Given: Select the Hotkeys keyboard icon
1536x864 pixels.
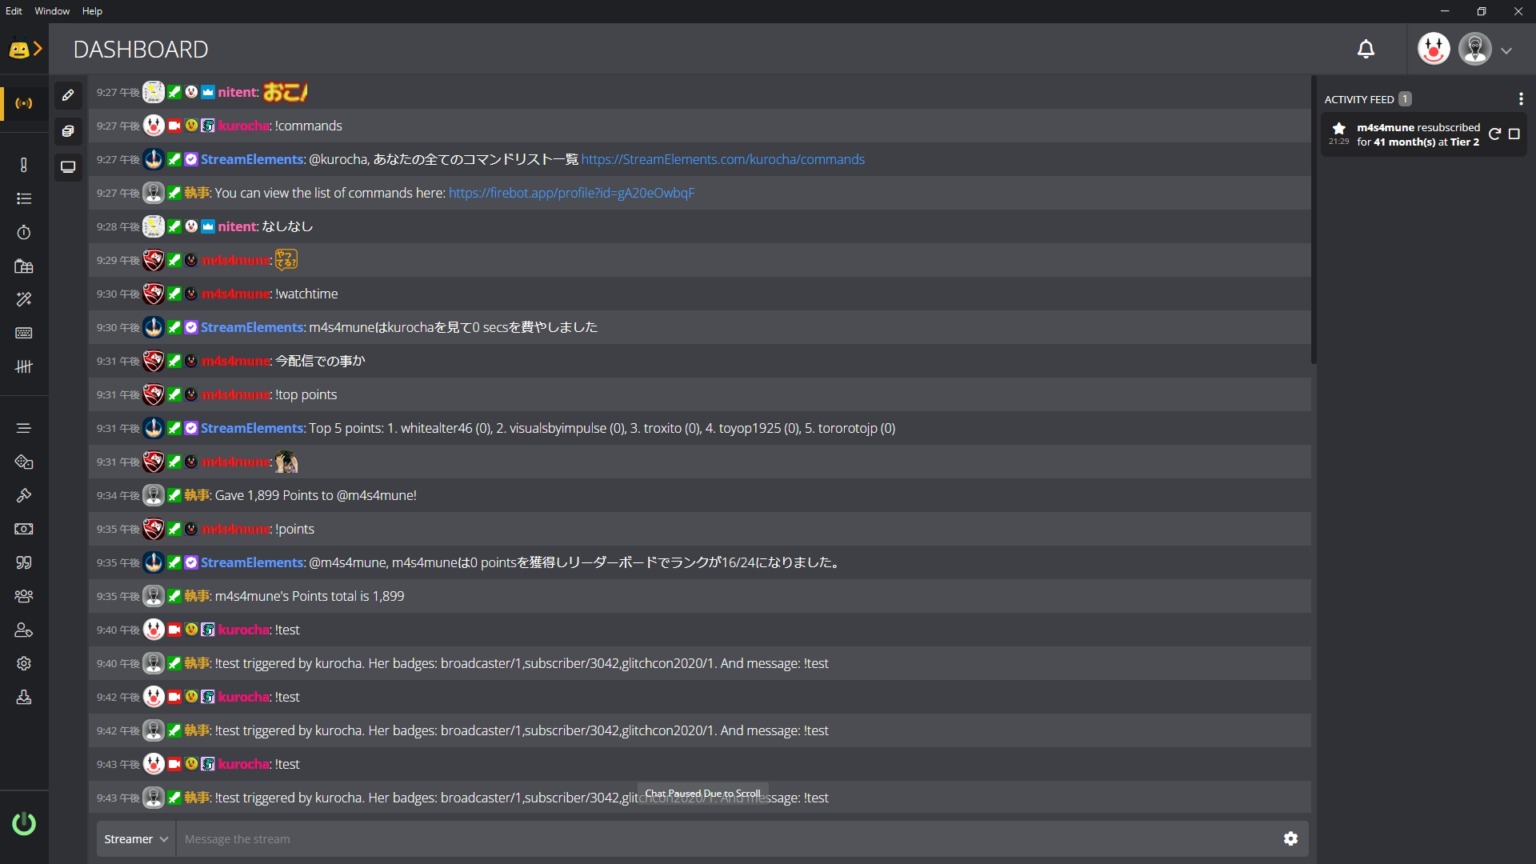Looking at the screenshot, I should 24,333.
